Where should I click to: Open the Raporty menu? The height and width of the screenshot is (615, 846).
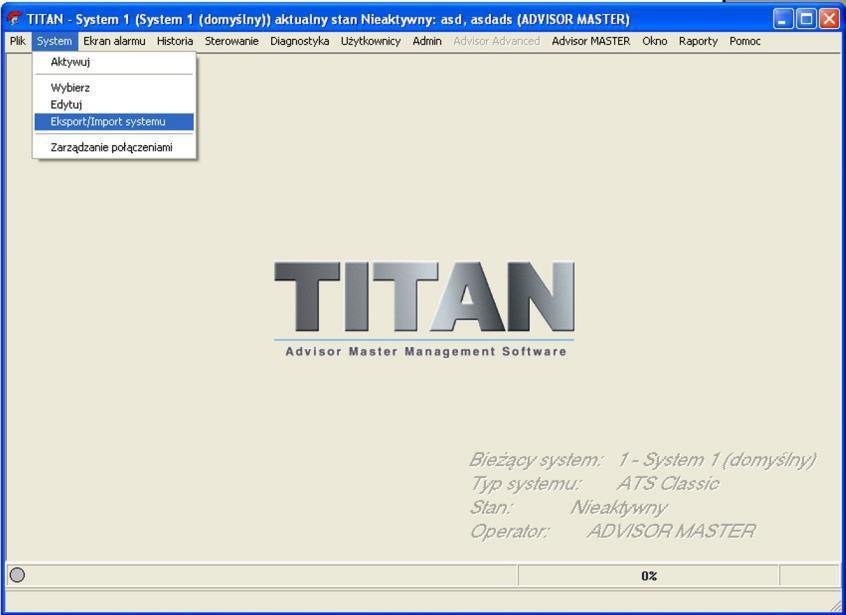698,41
